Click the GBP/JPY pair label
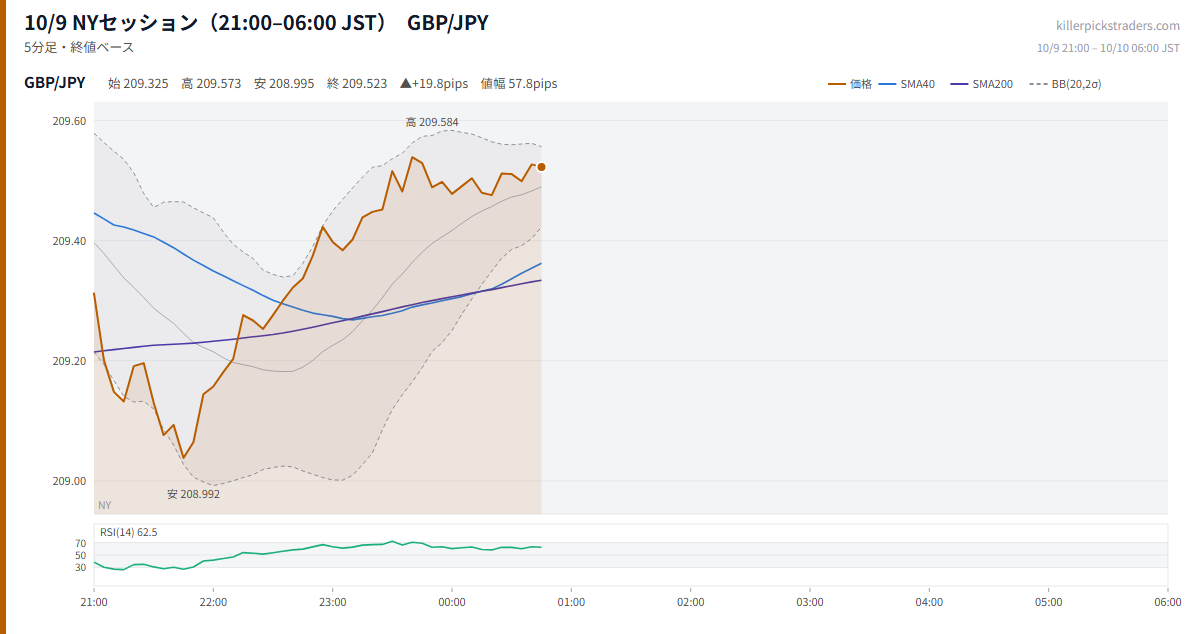The image size is (1200, 634). point(55,83)
